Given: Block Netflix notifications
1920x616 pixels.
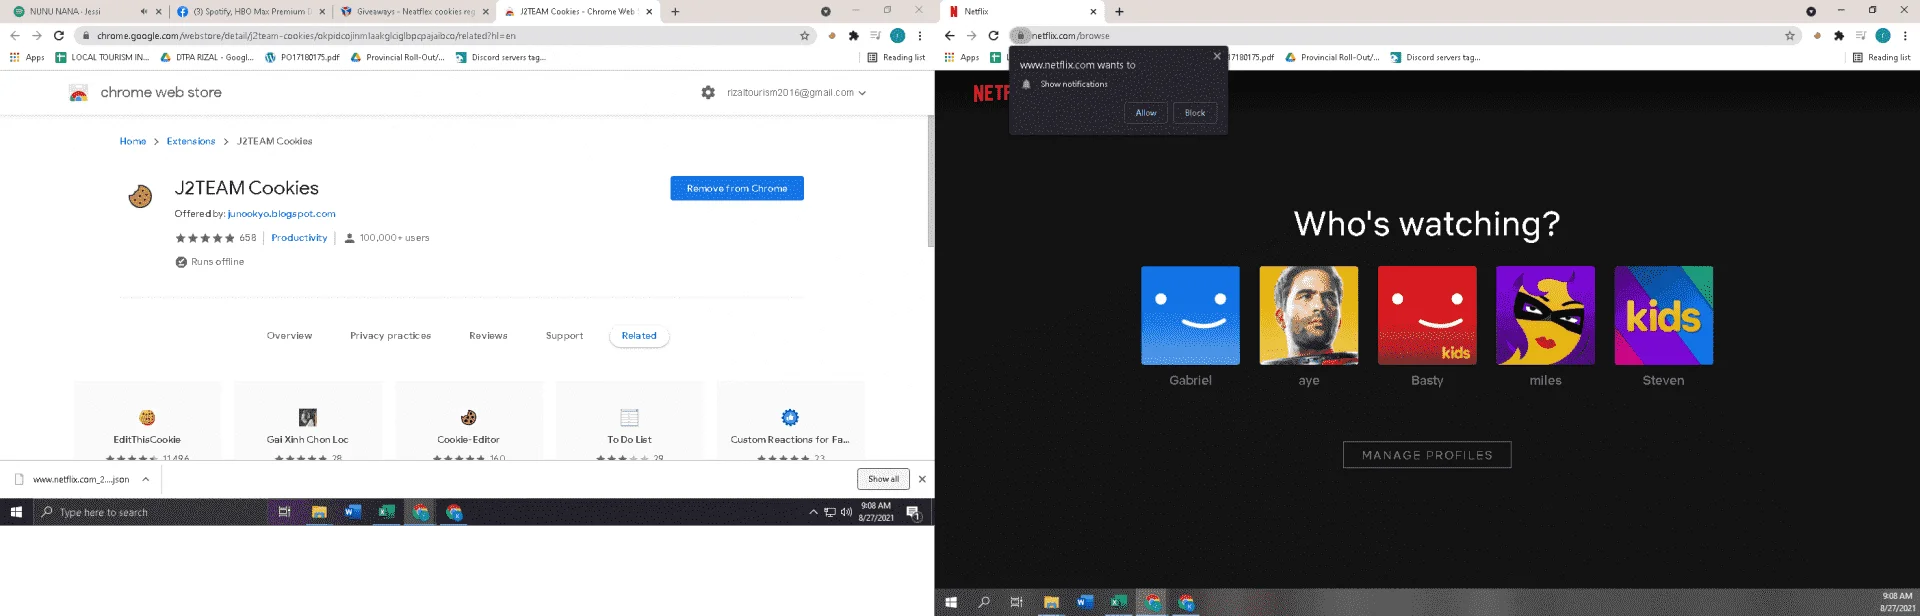Looking at the screenshot, I should [1195, 113].
